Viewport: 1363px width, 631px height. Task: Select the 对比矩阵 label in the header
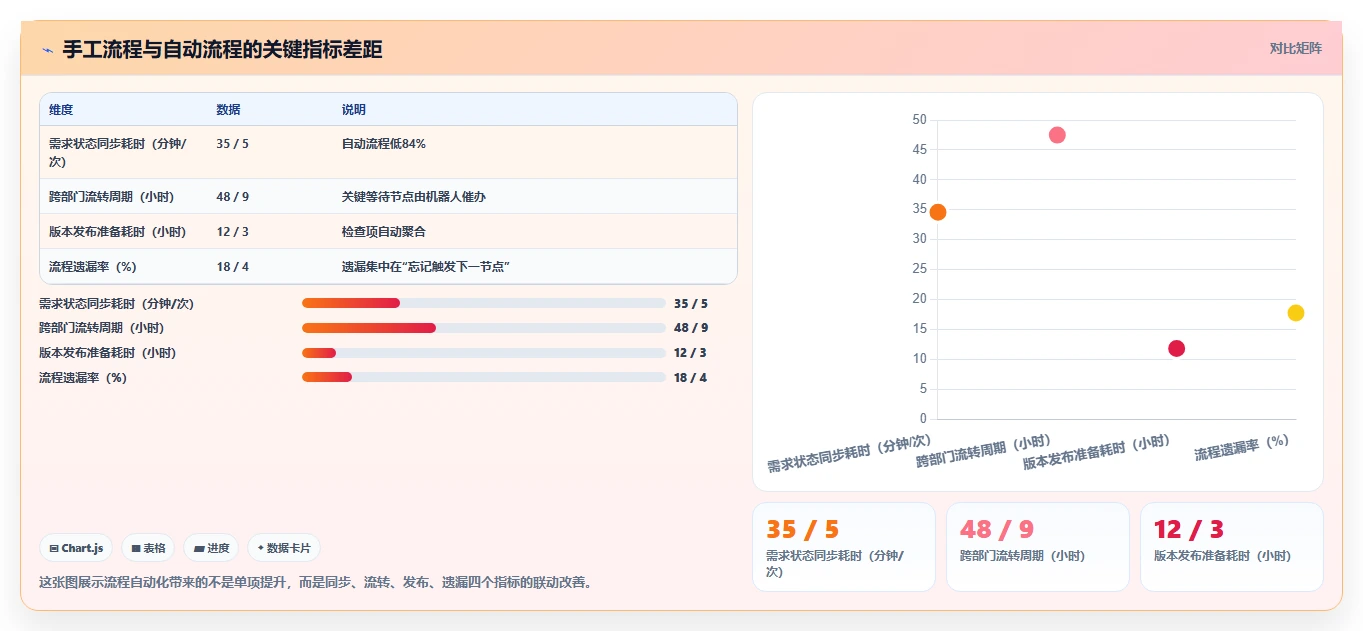click(x=1295, y=48)
